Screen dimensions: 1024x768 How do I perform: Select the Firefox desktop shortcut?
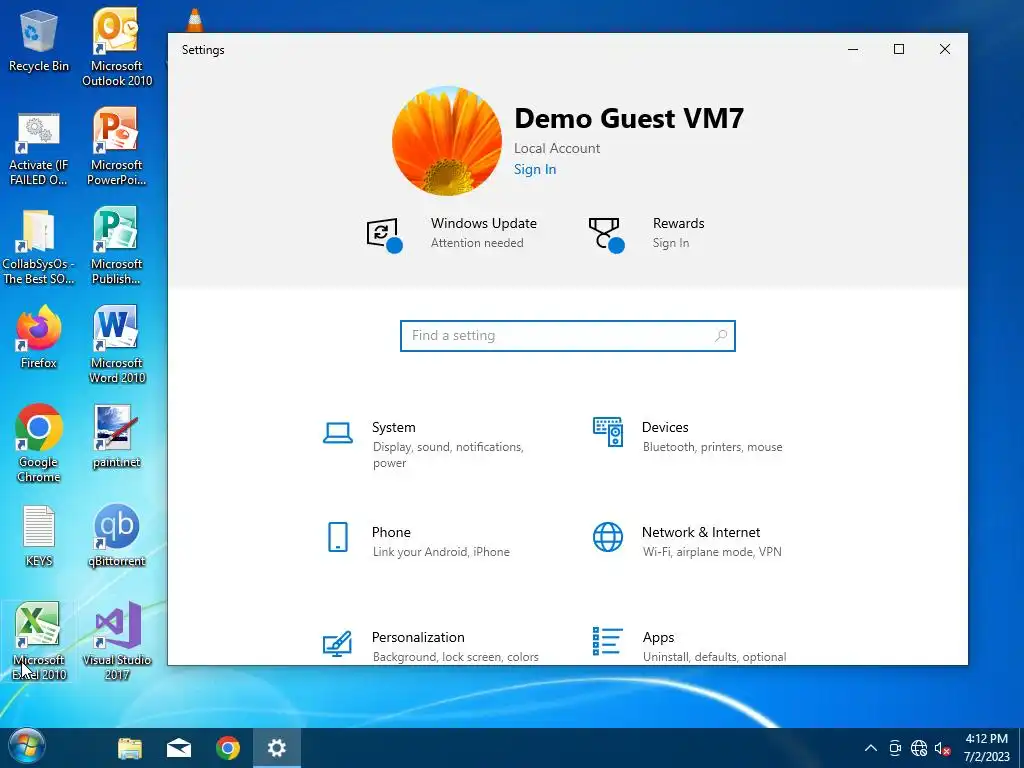(39, 338)
